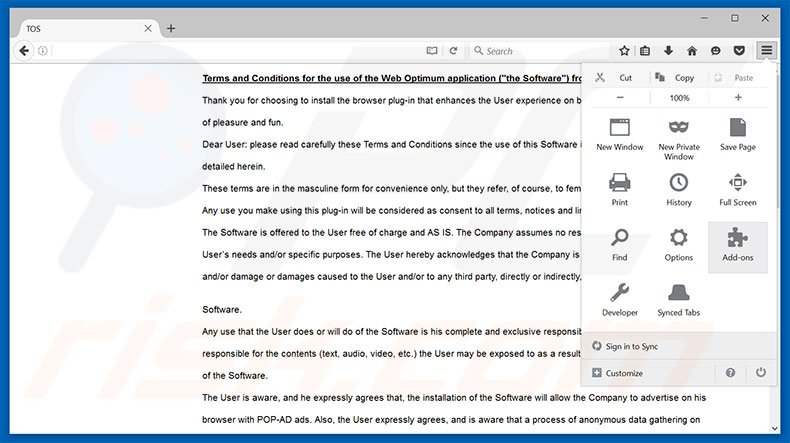Go to the Home page icon

[x=692, y=50]
